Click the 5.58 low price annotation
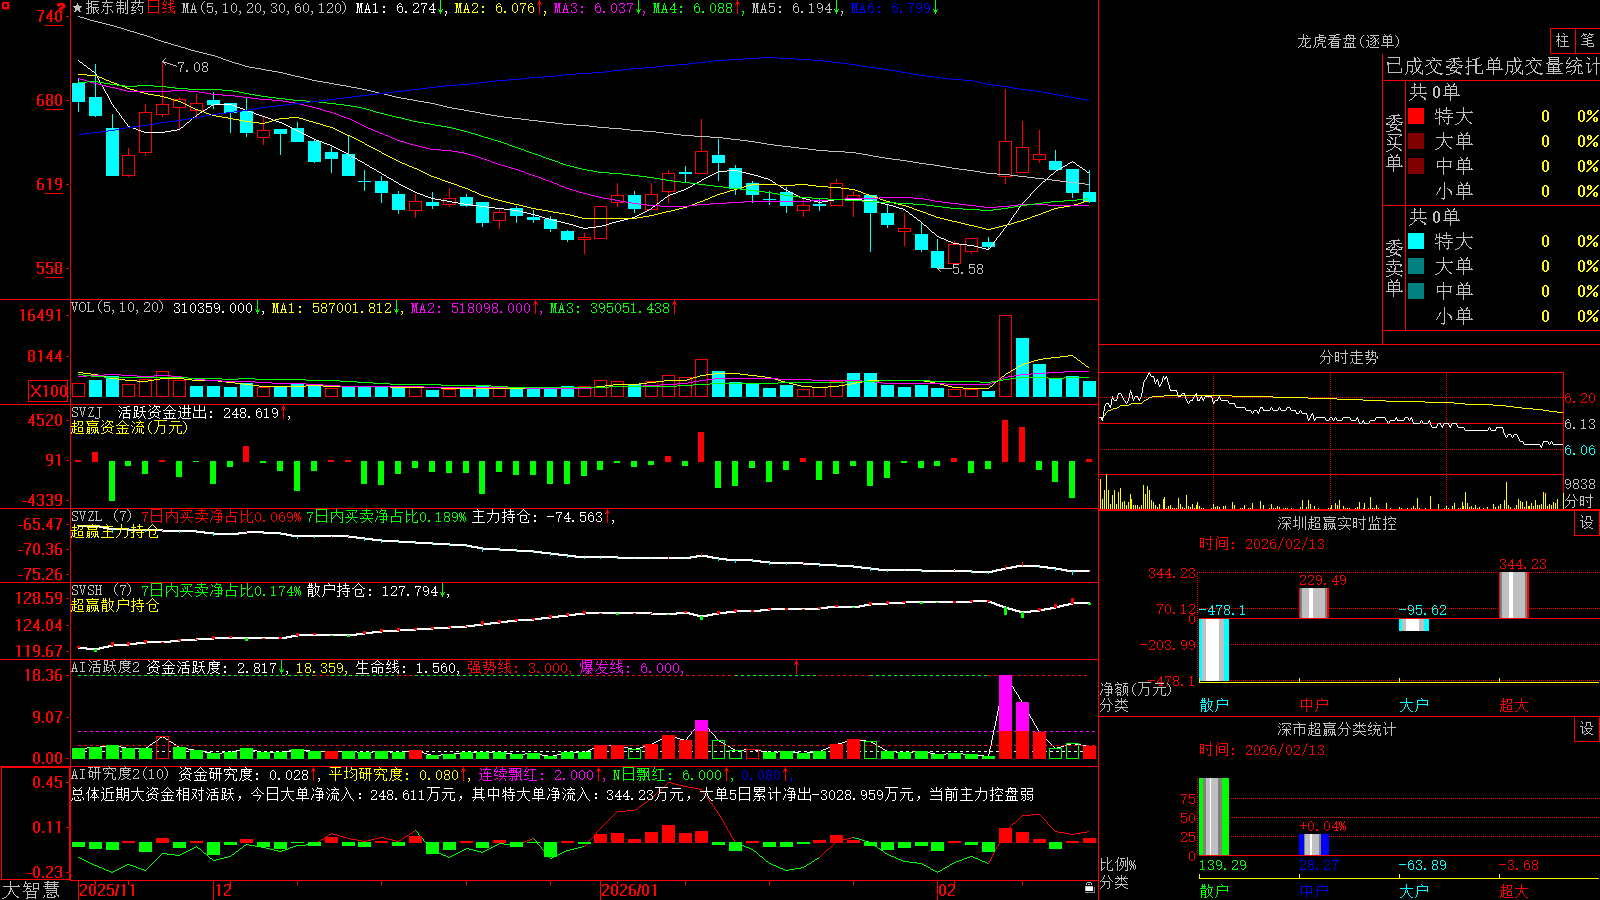 pos(967,269)
